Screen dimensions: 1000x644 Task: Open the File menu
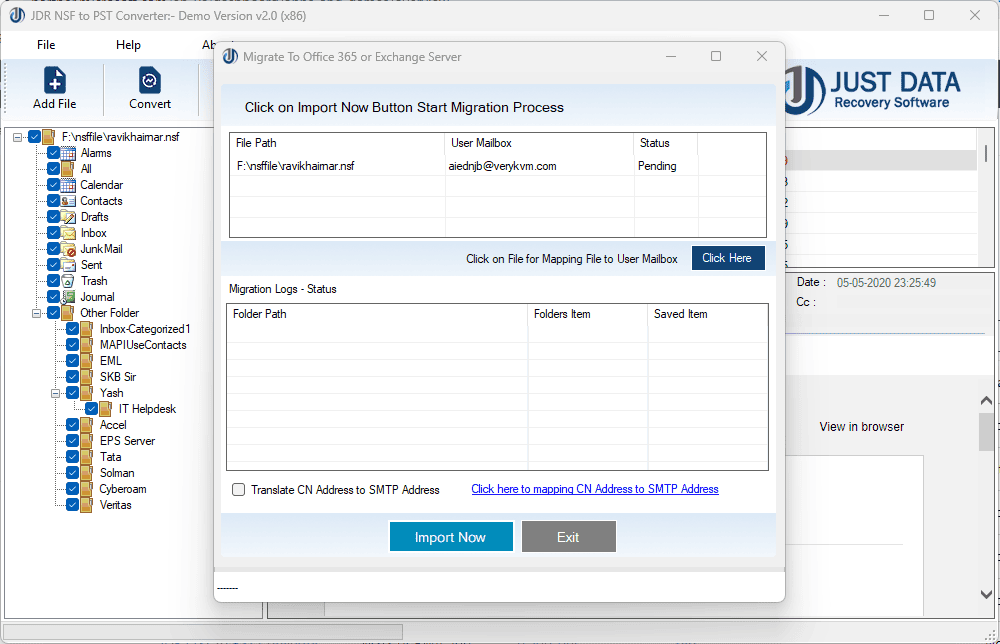coord(46,44)
